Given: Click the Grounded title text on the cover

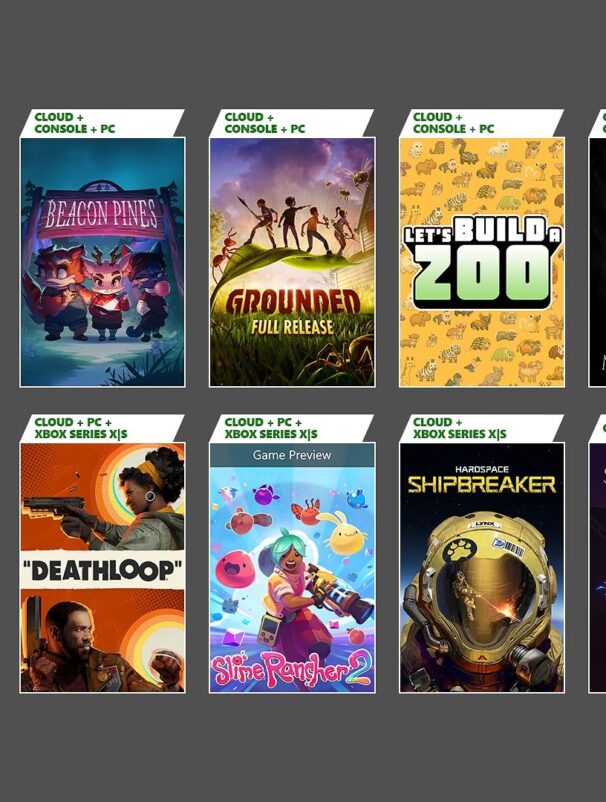Looking at the screenshot, I should tap(293, 303).
